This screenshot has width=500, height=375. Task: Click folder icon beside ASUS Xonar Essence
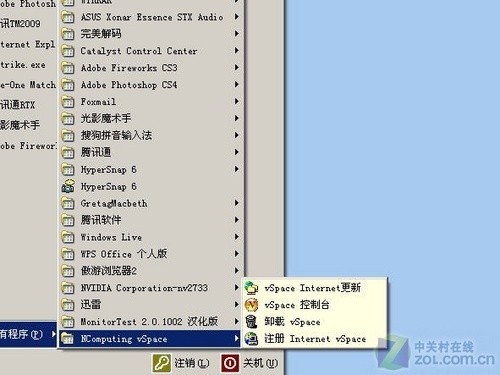point(68,17)
